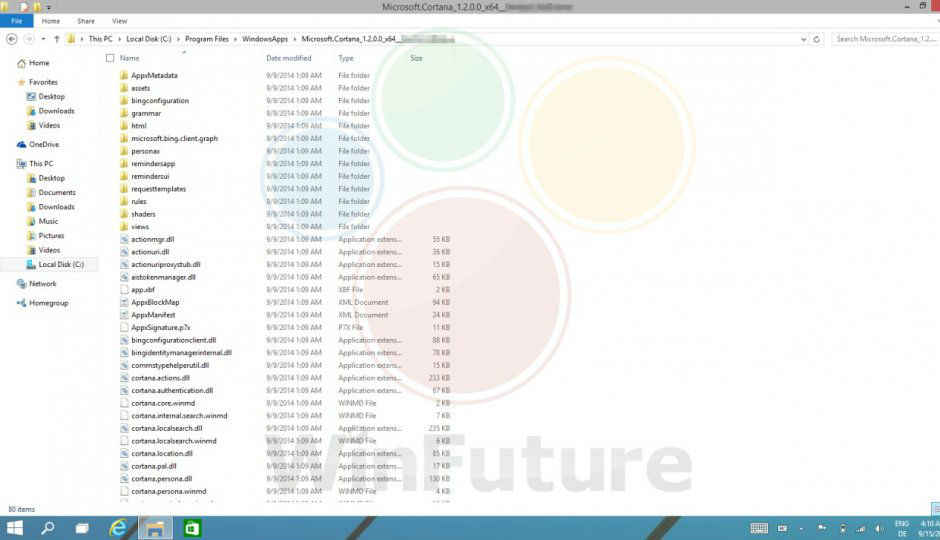Open the Home ribbon tab
Image resolution: width=940 pixels, height=540 pixels.
point(51,21)
